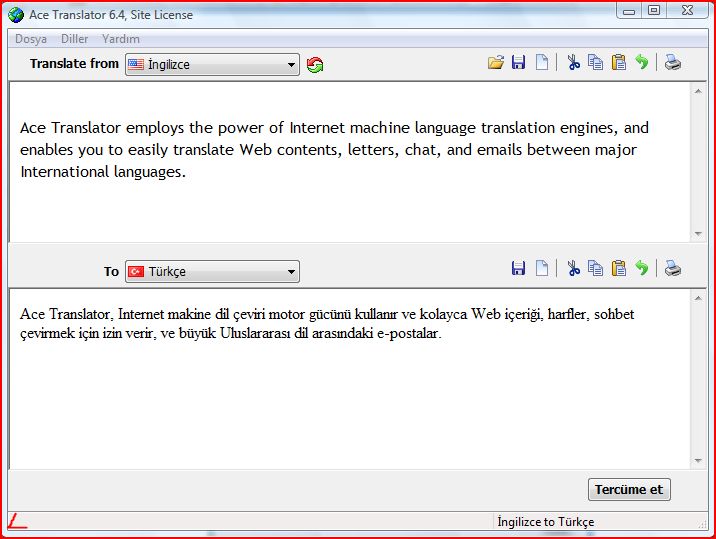Image resolution: width=716 pixels, height=539 pixels.
Task: Cut translated text with lower scissors icon
Action: [x=573, y=268]
